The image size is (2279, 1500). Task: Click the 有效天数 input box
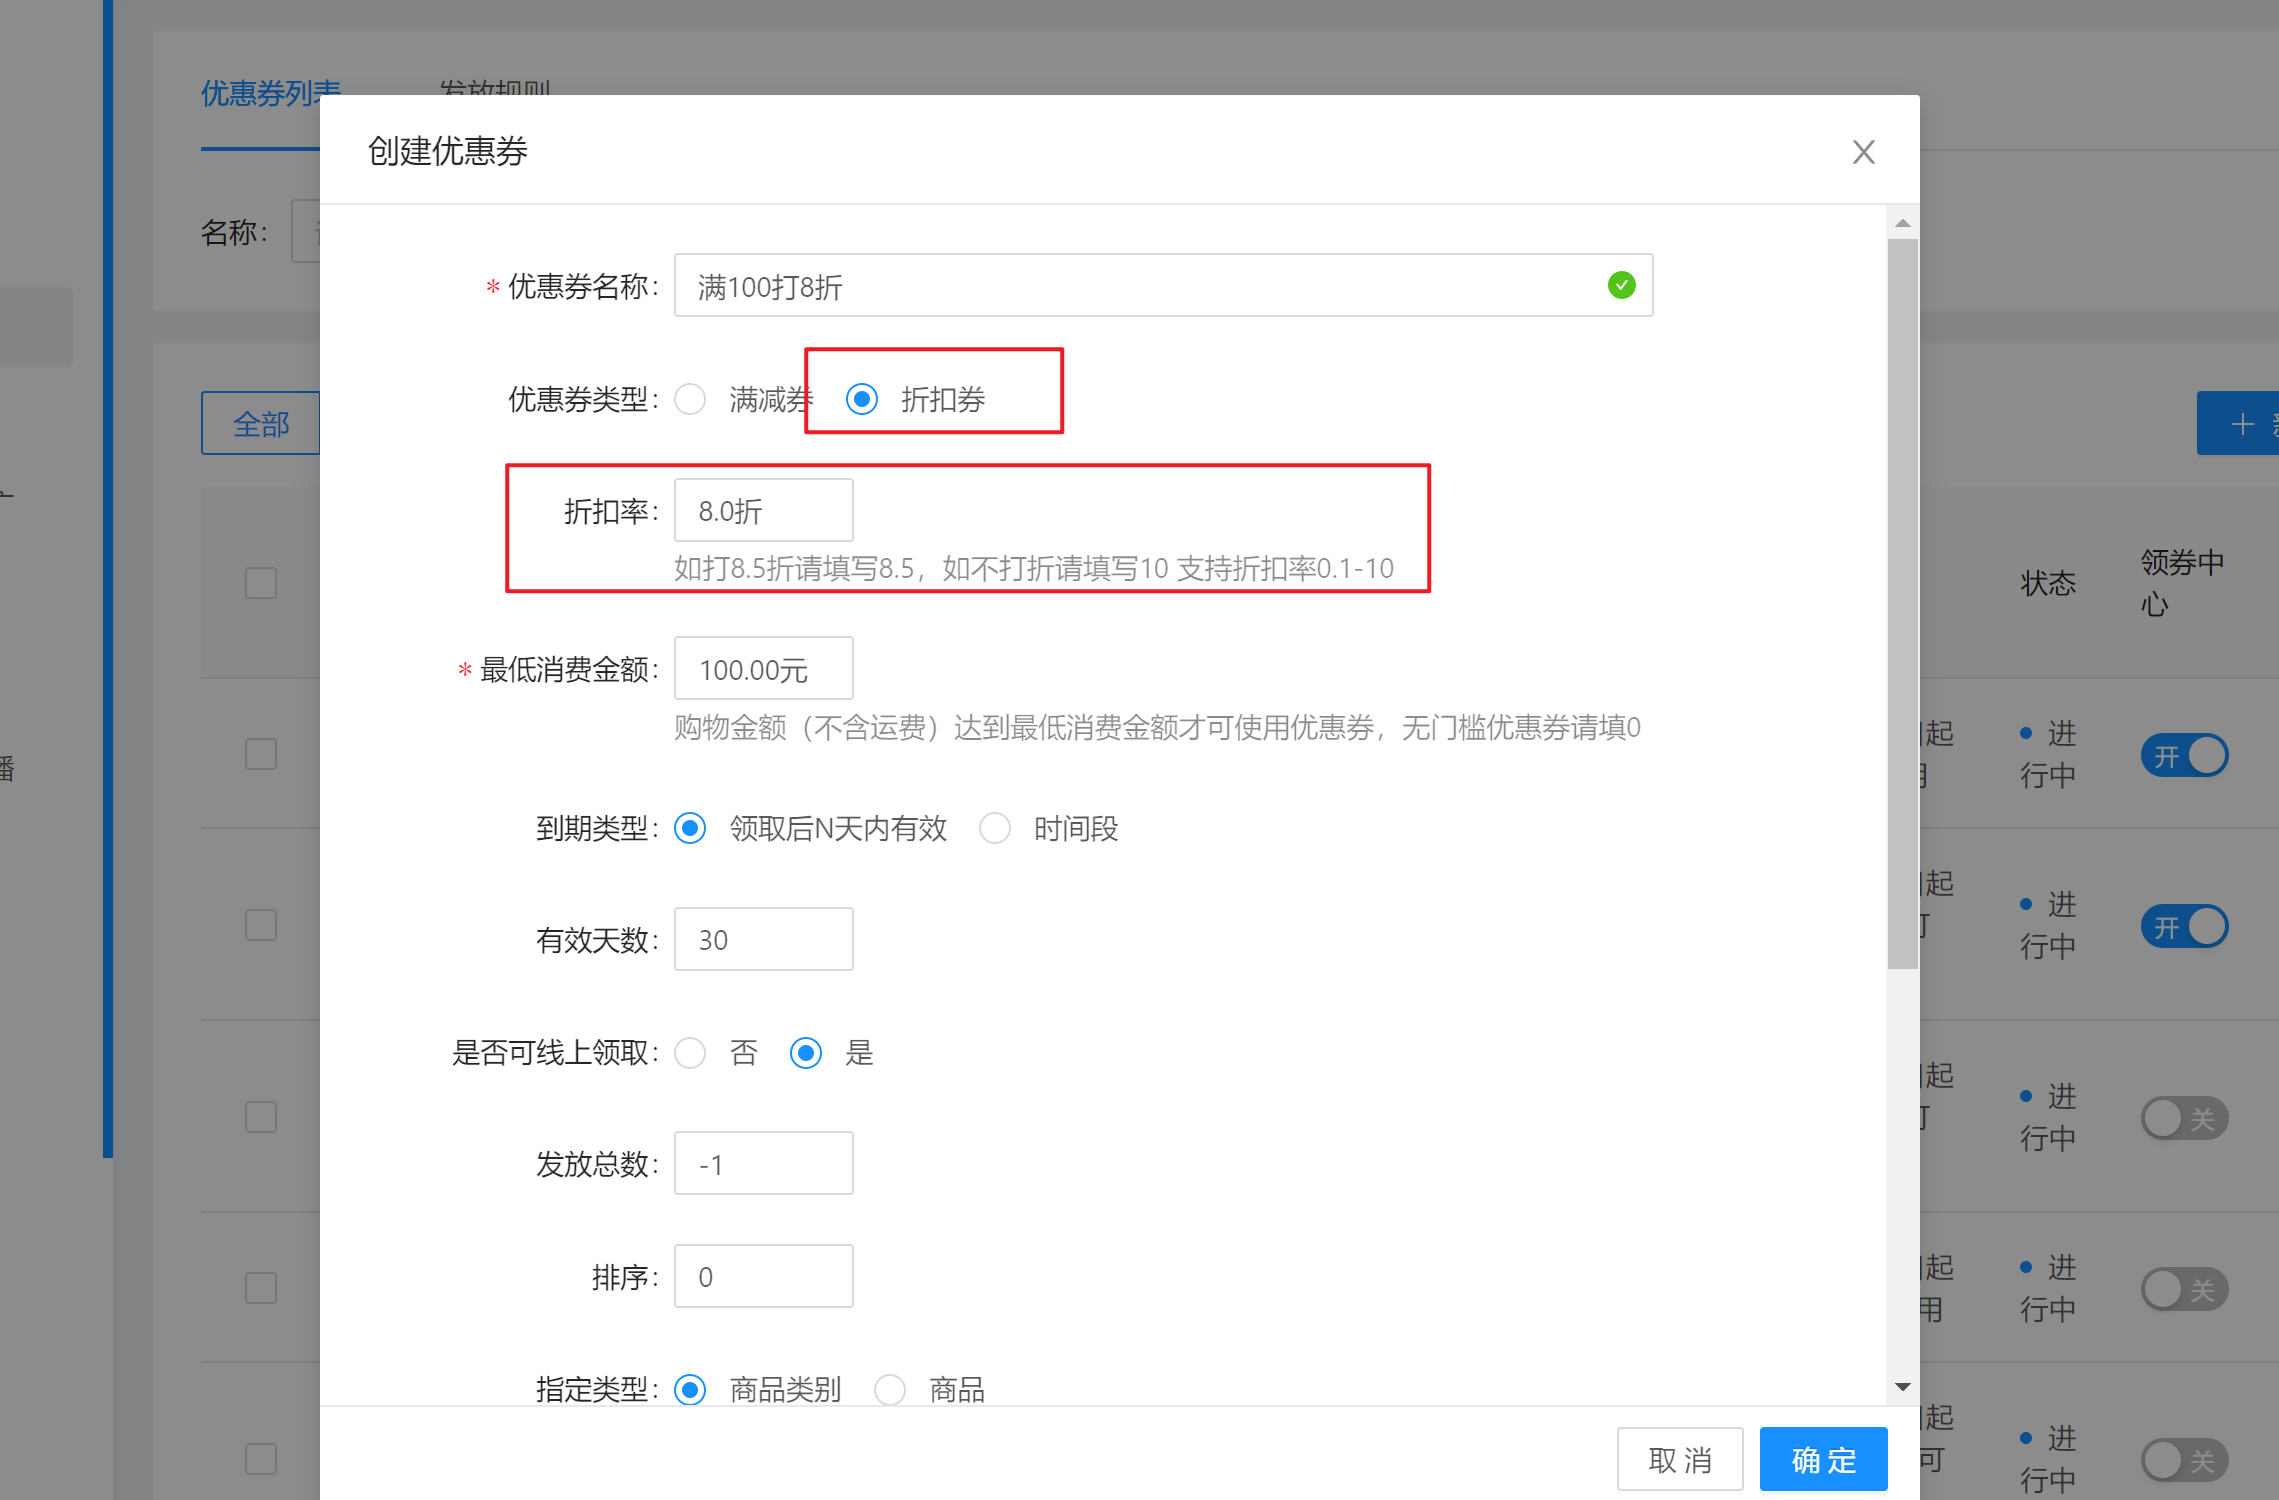pos(763,940)
